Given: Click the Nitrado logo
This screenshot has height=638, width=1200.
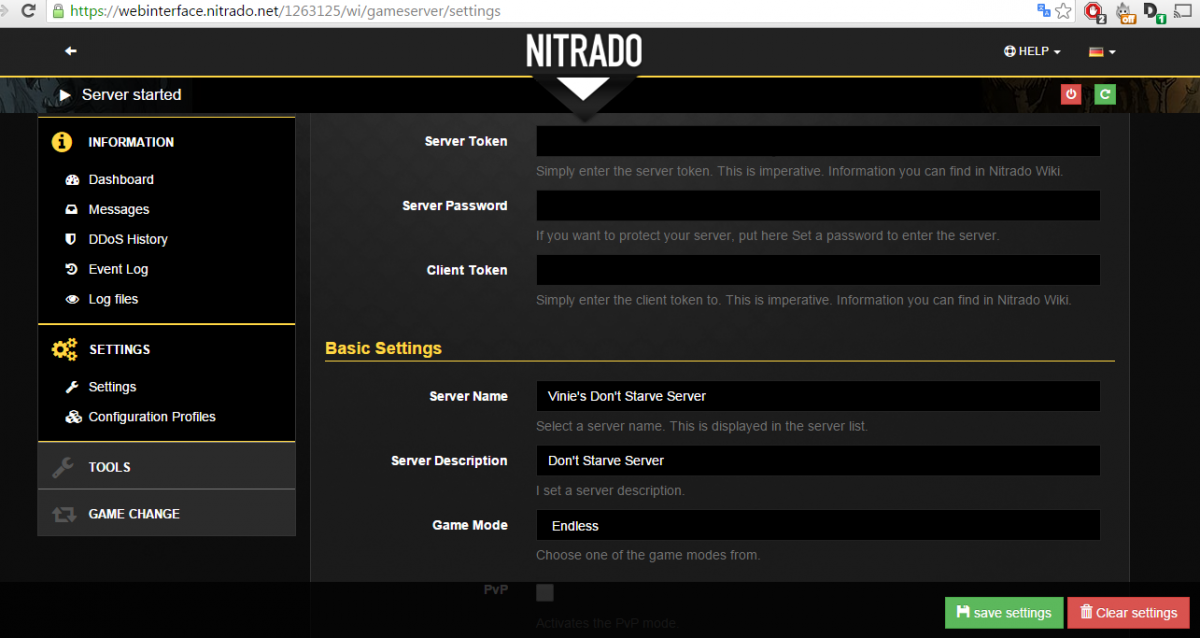Looking at the screenshot, I should 584,51.
